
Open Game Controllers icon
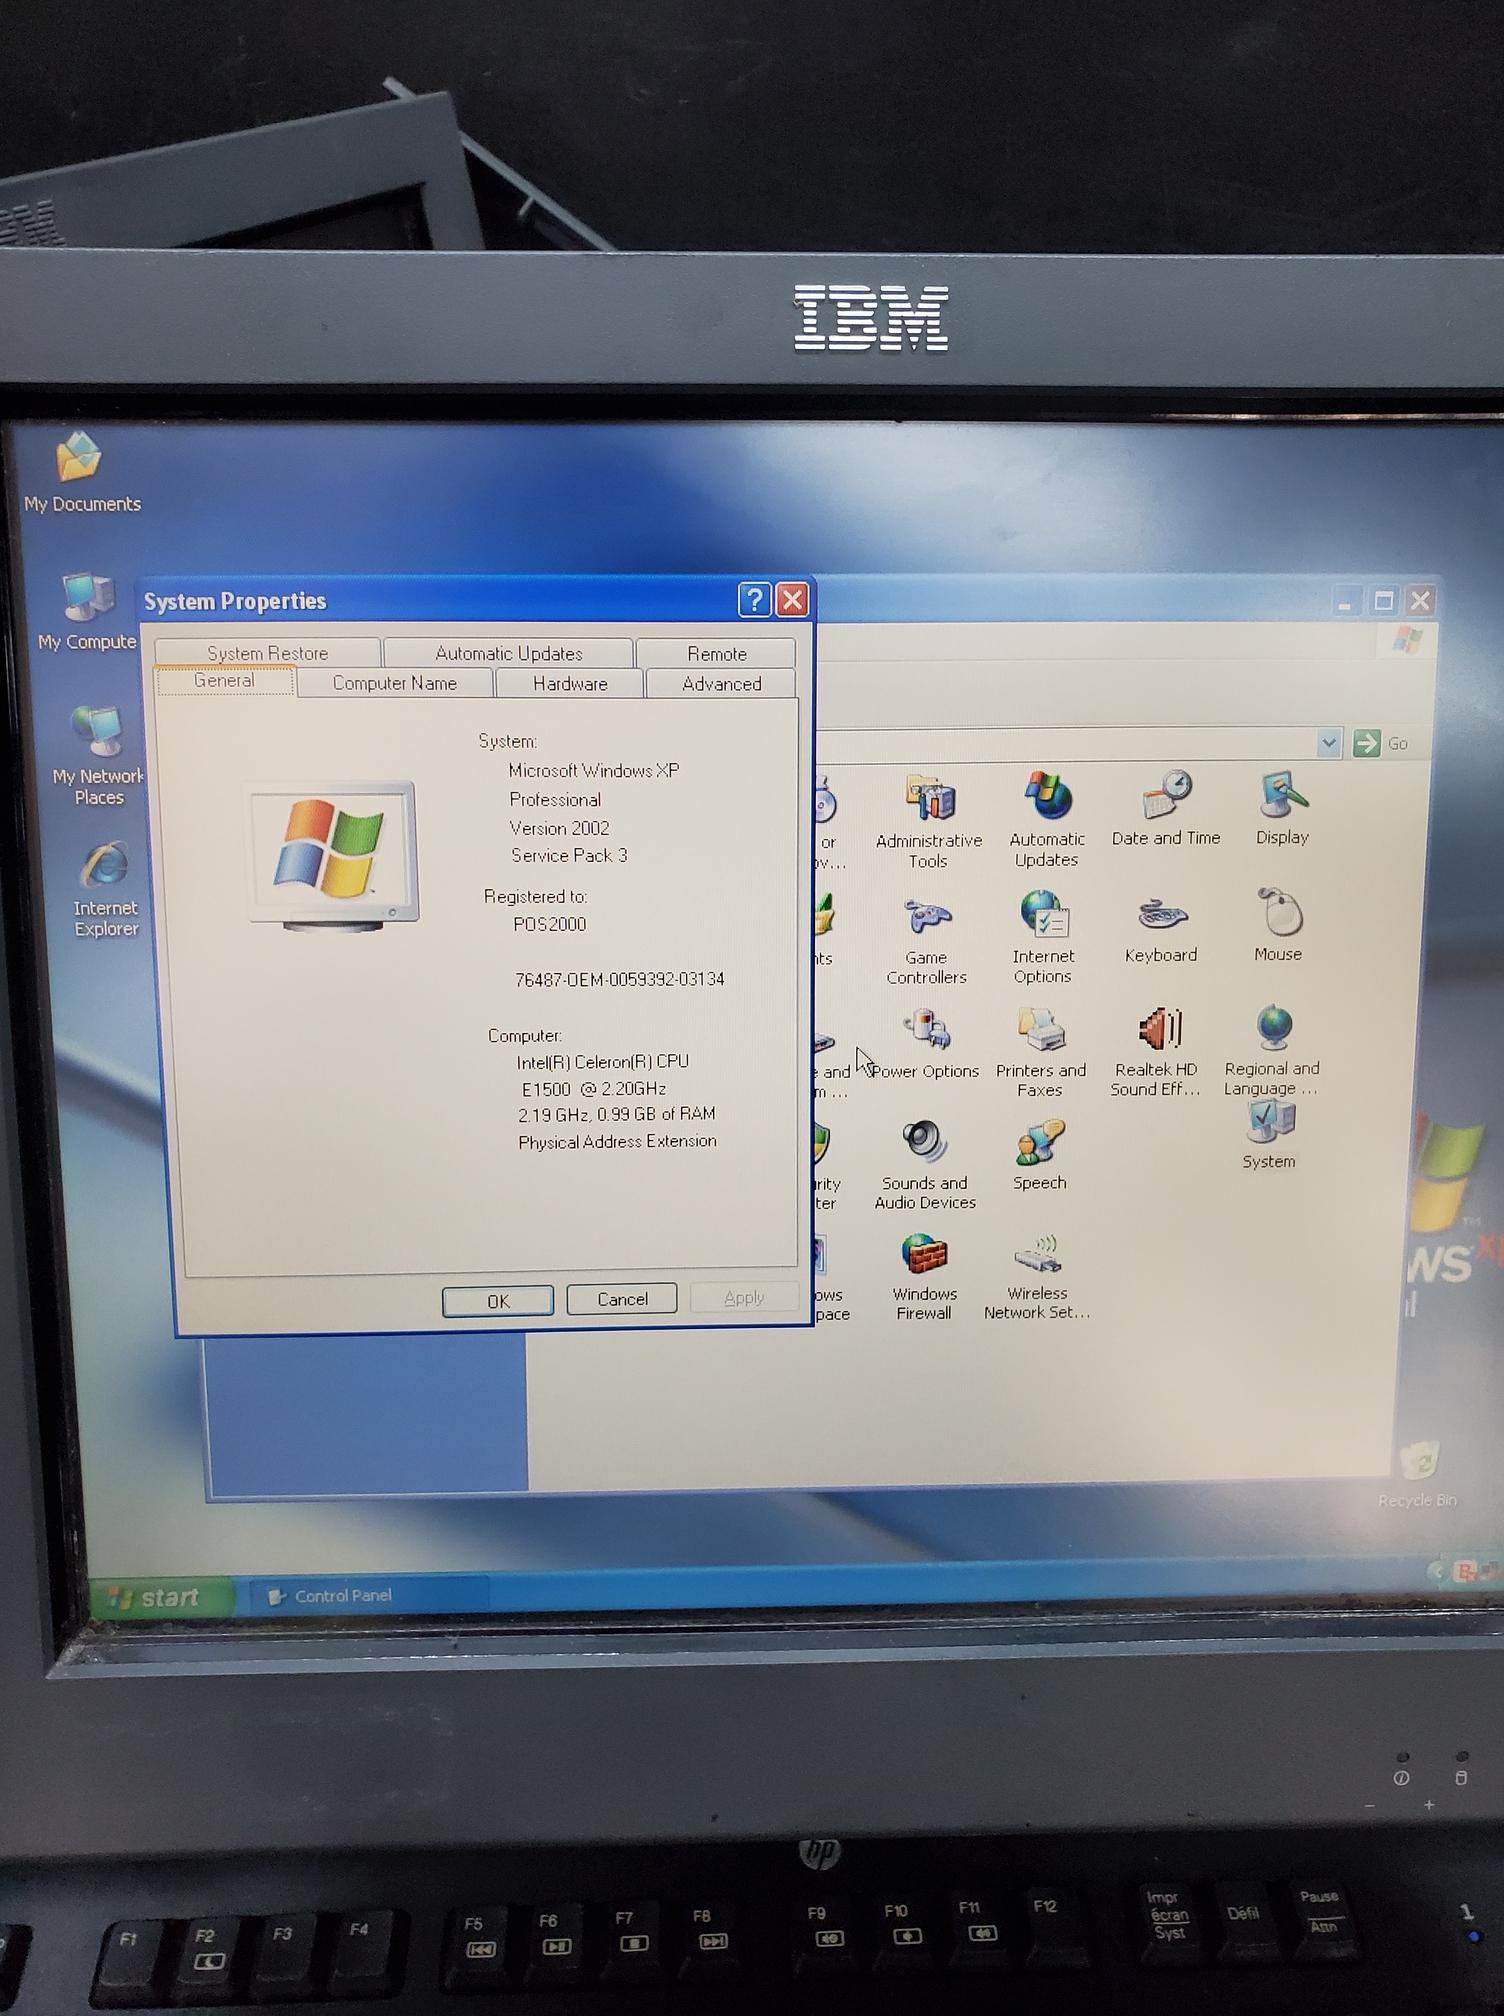tap(926, 941)
